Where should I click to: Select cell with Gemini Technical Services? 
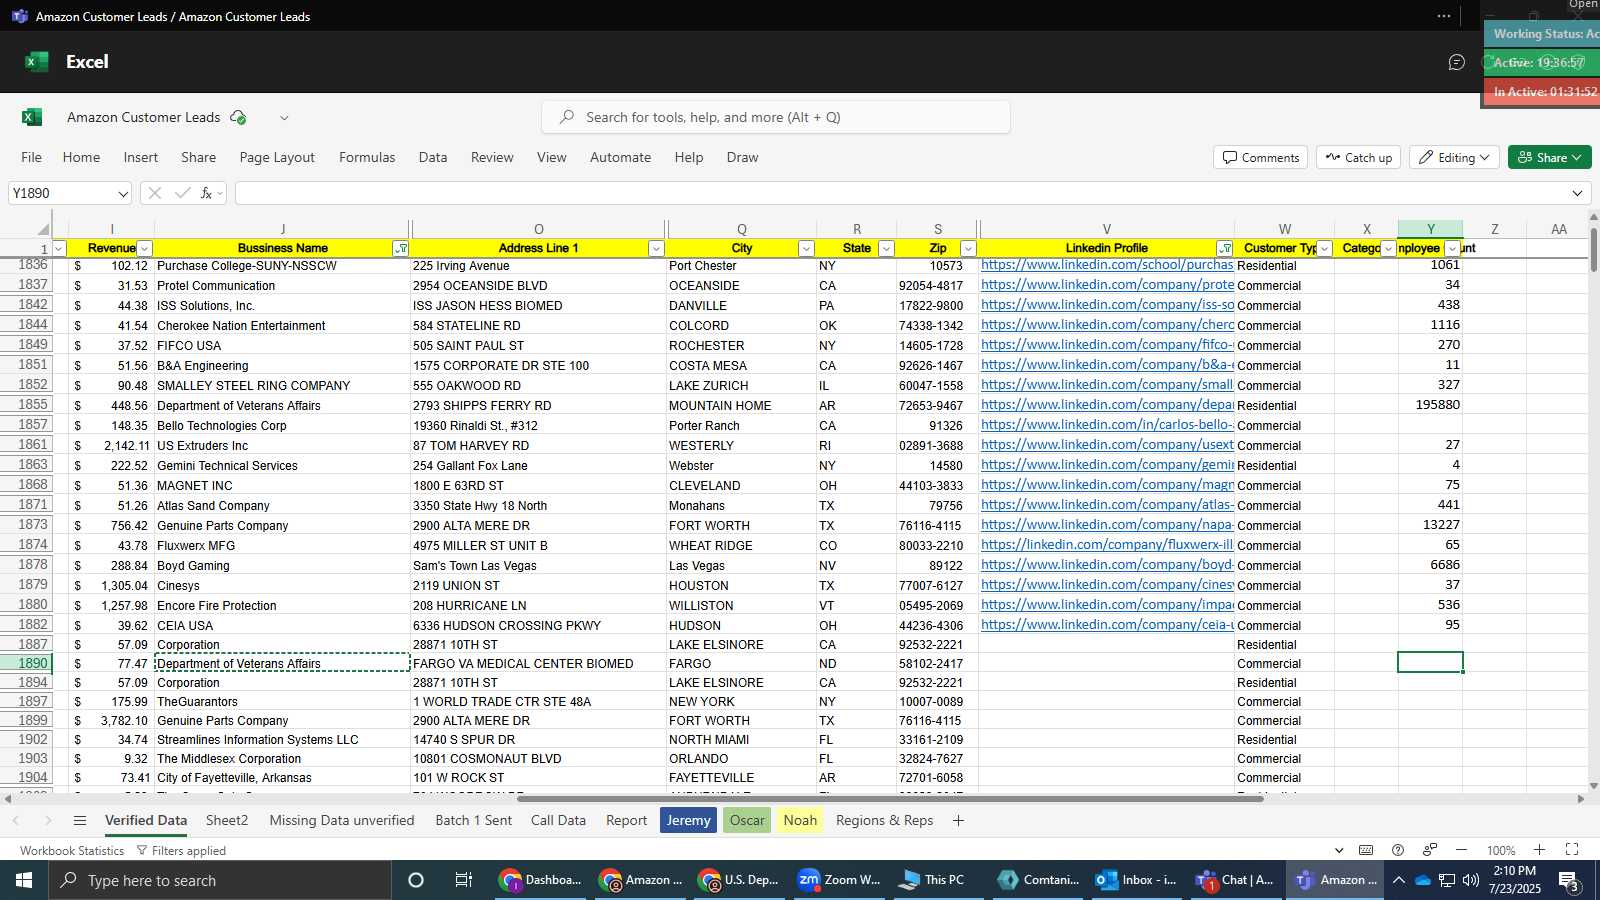pyautogui.click(x=282, y=465)
